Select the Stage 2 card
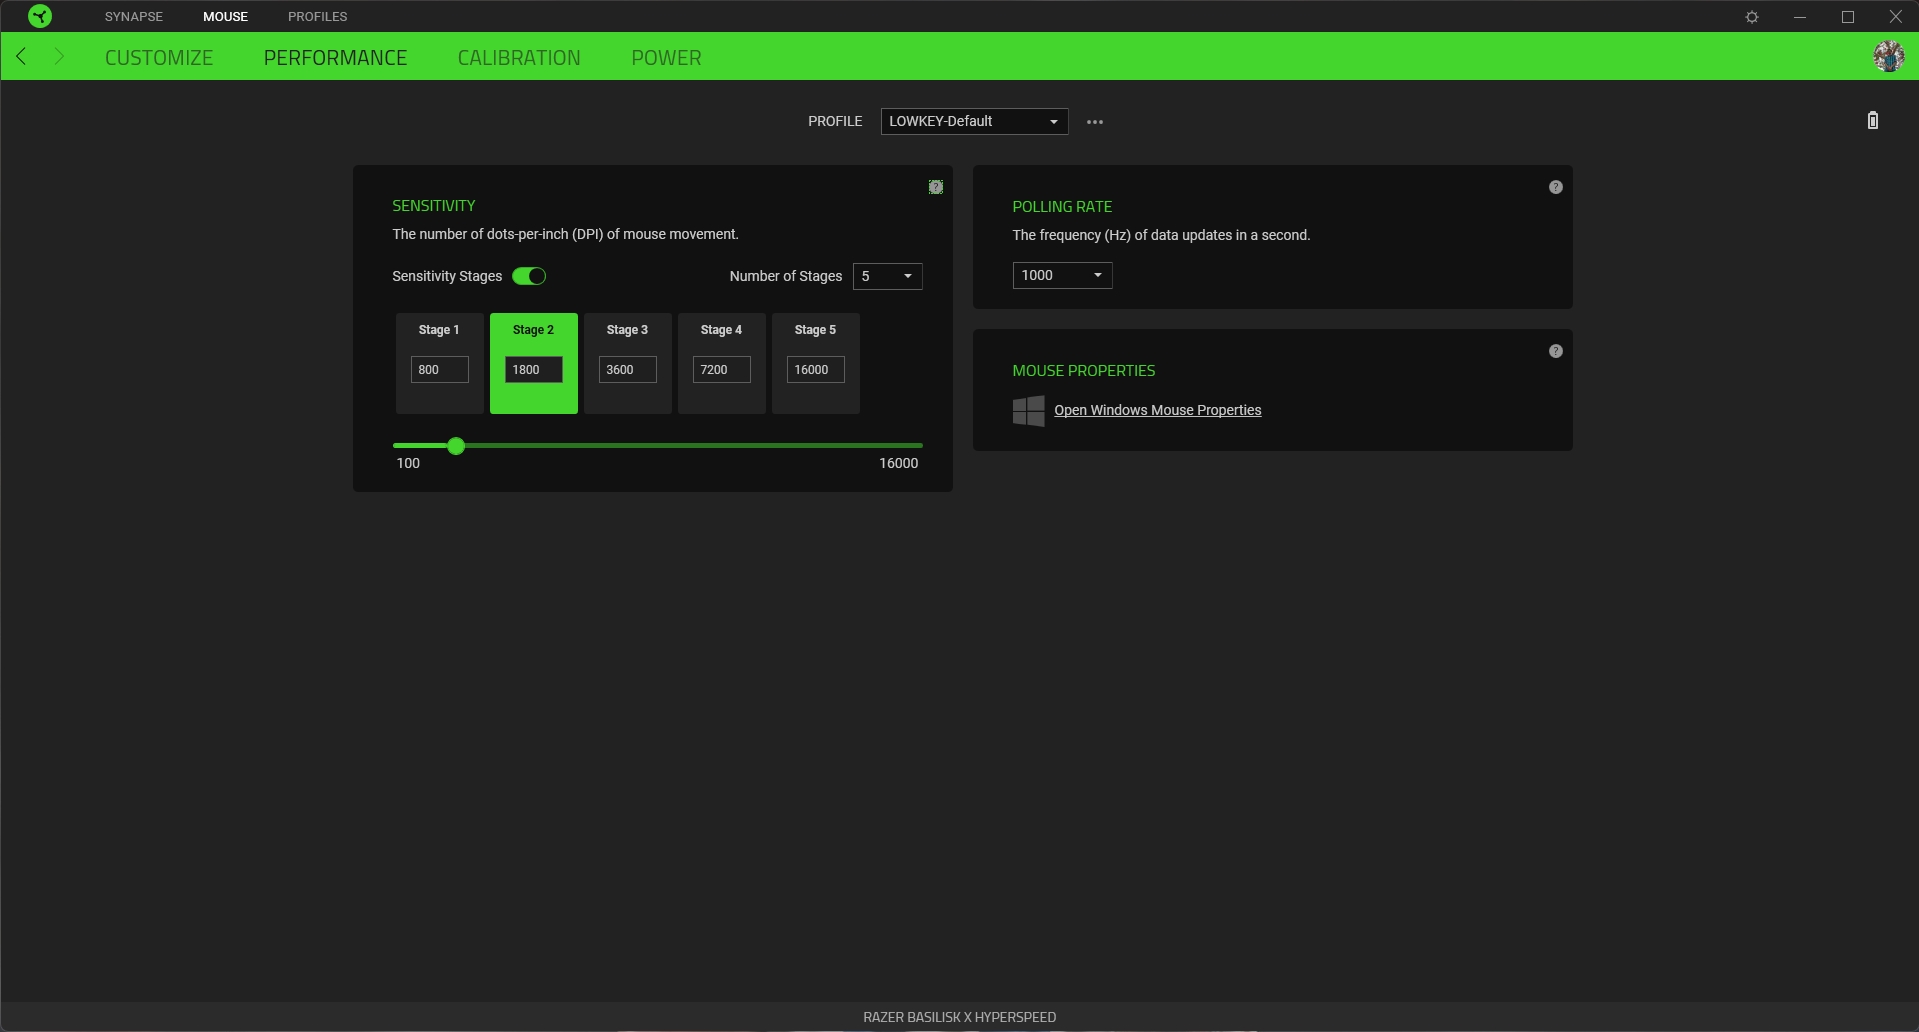This screenshot has width=1919, height=1032. (x=534, y=363)
